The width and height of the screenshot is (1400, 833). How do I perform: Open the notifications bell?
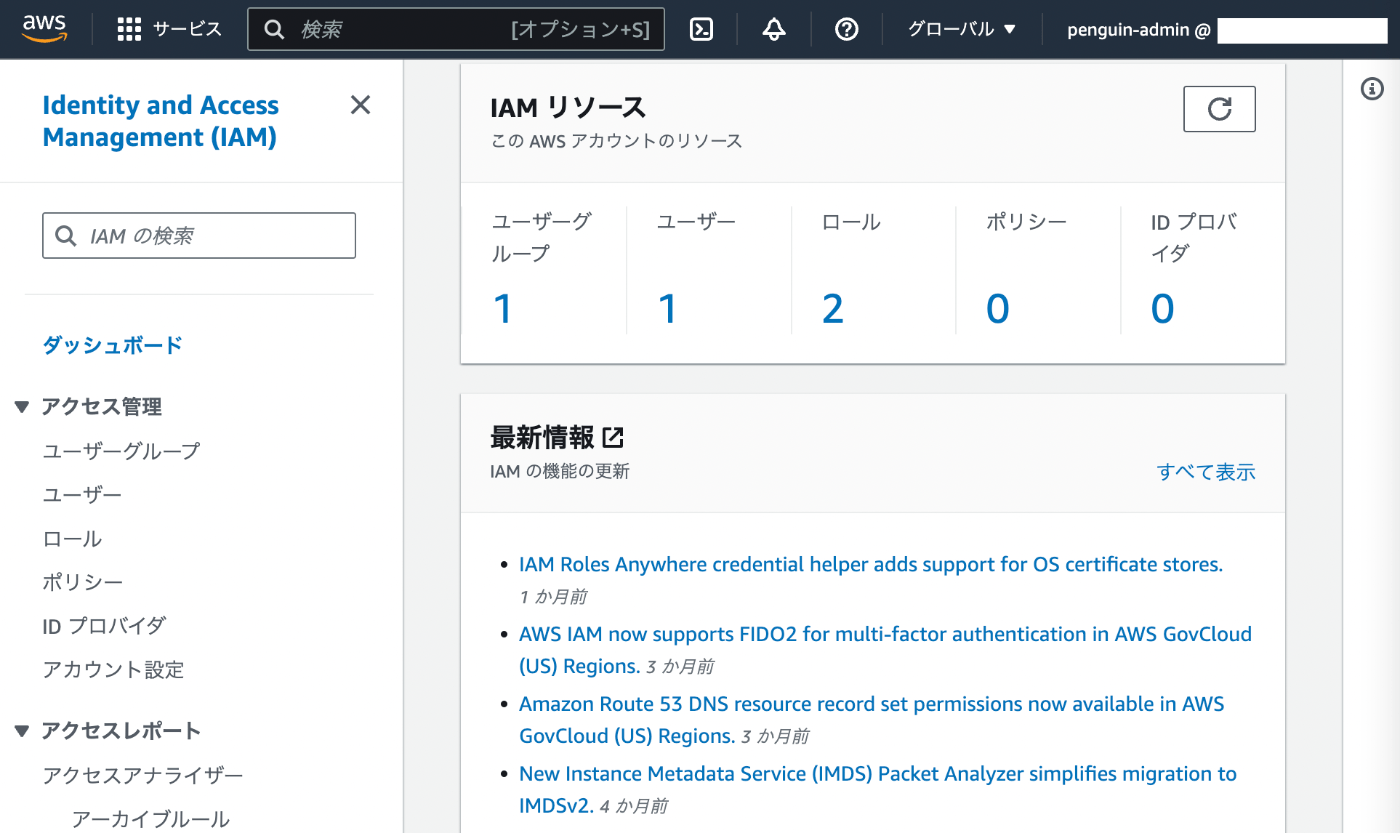(x=774, y=30)
